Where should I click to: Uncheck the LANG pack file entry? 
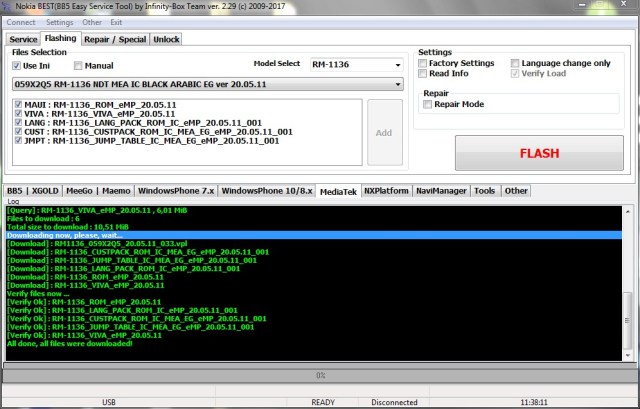(16, 122)
